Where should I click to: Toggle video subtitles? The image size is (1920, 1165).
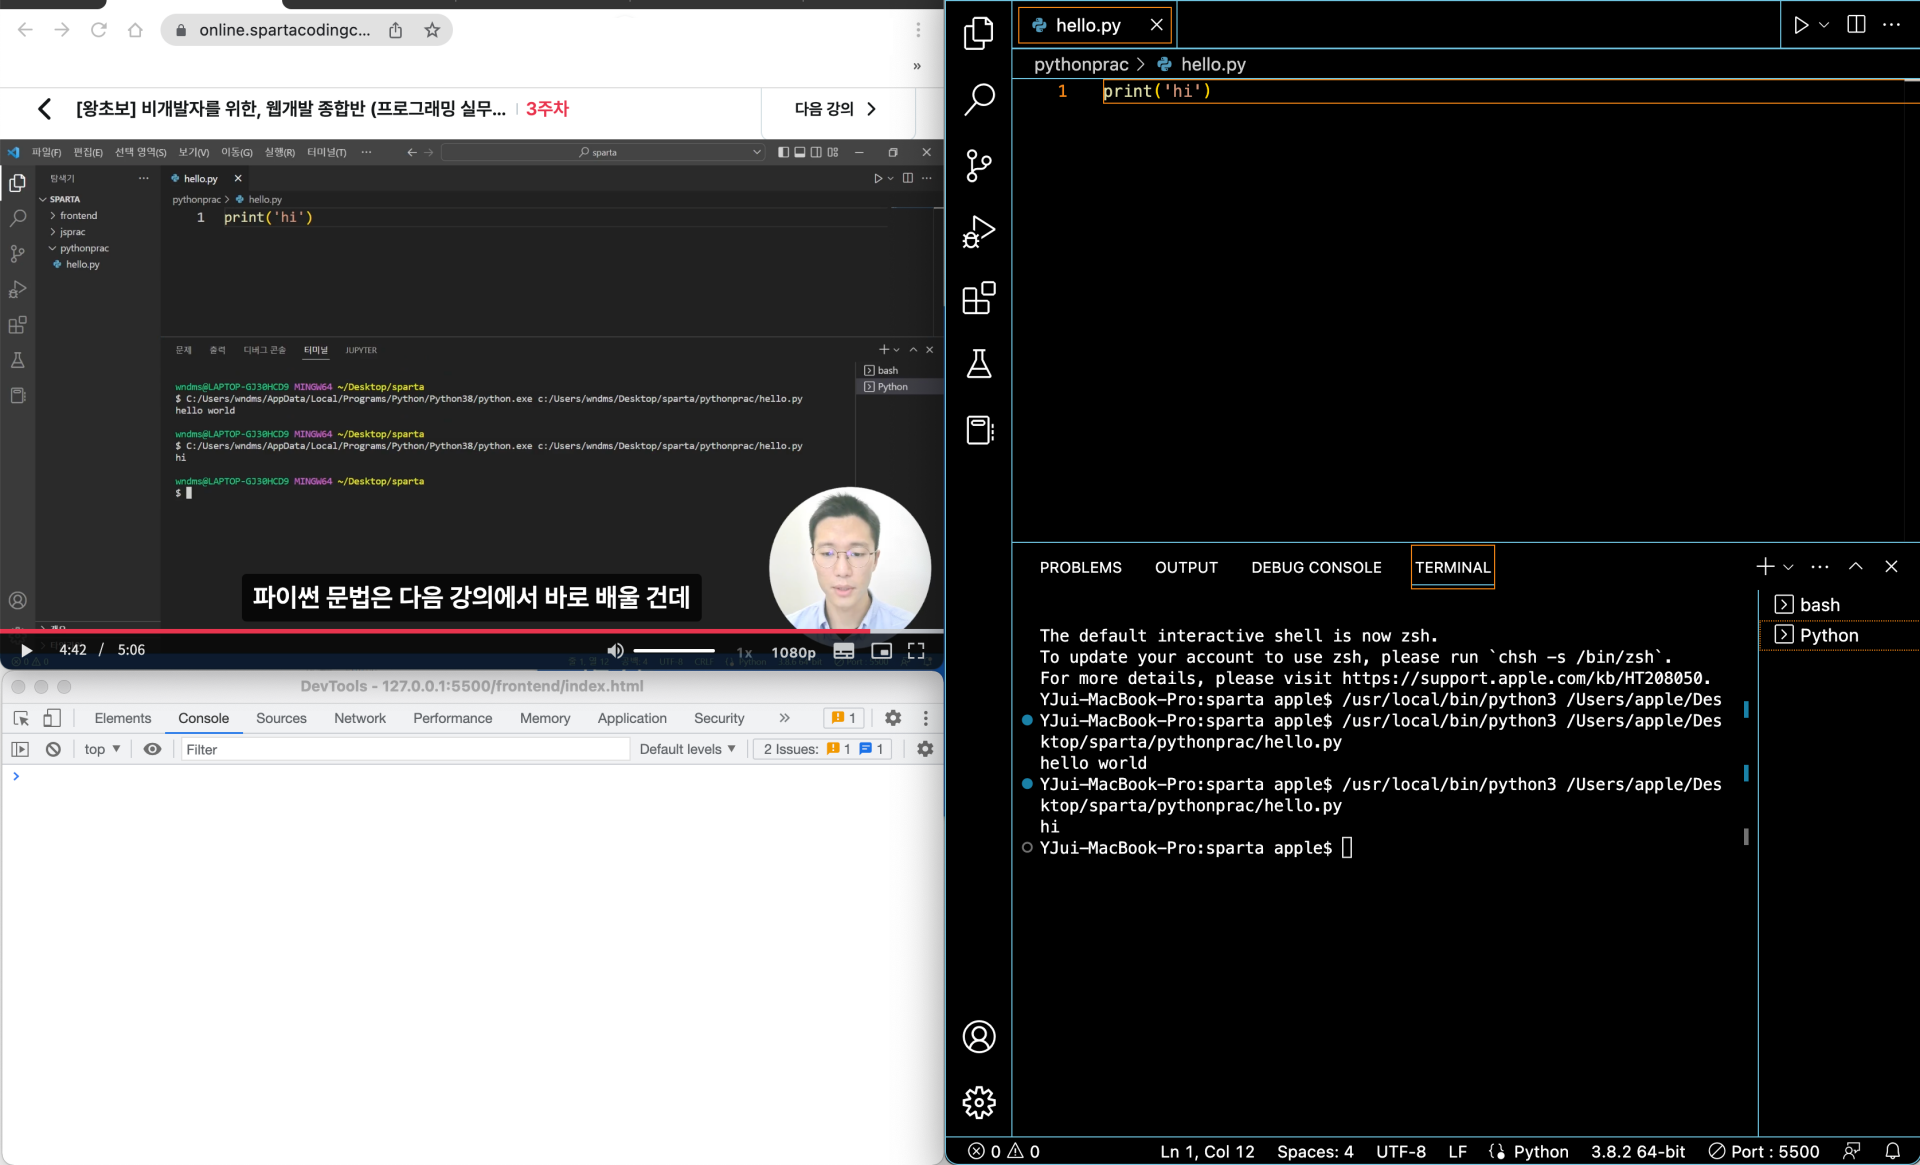pyautogui.click(x=844, y=651)
